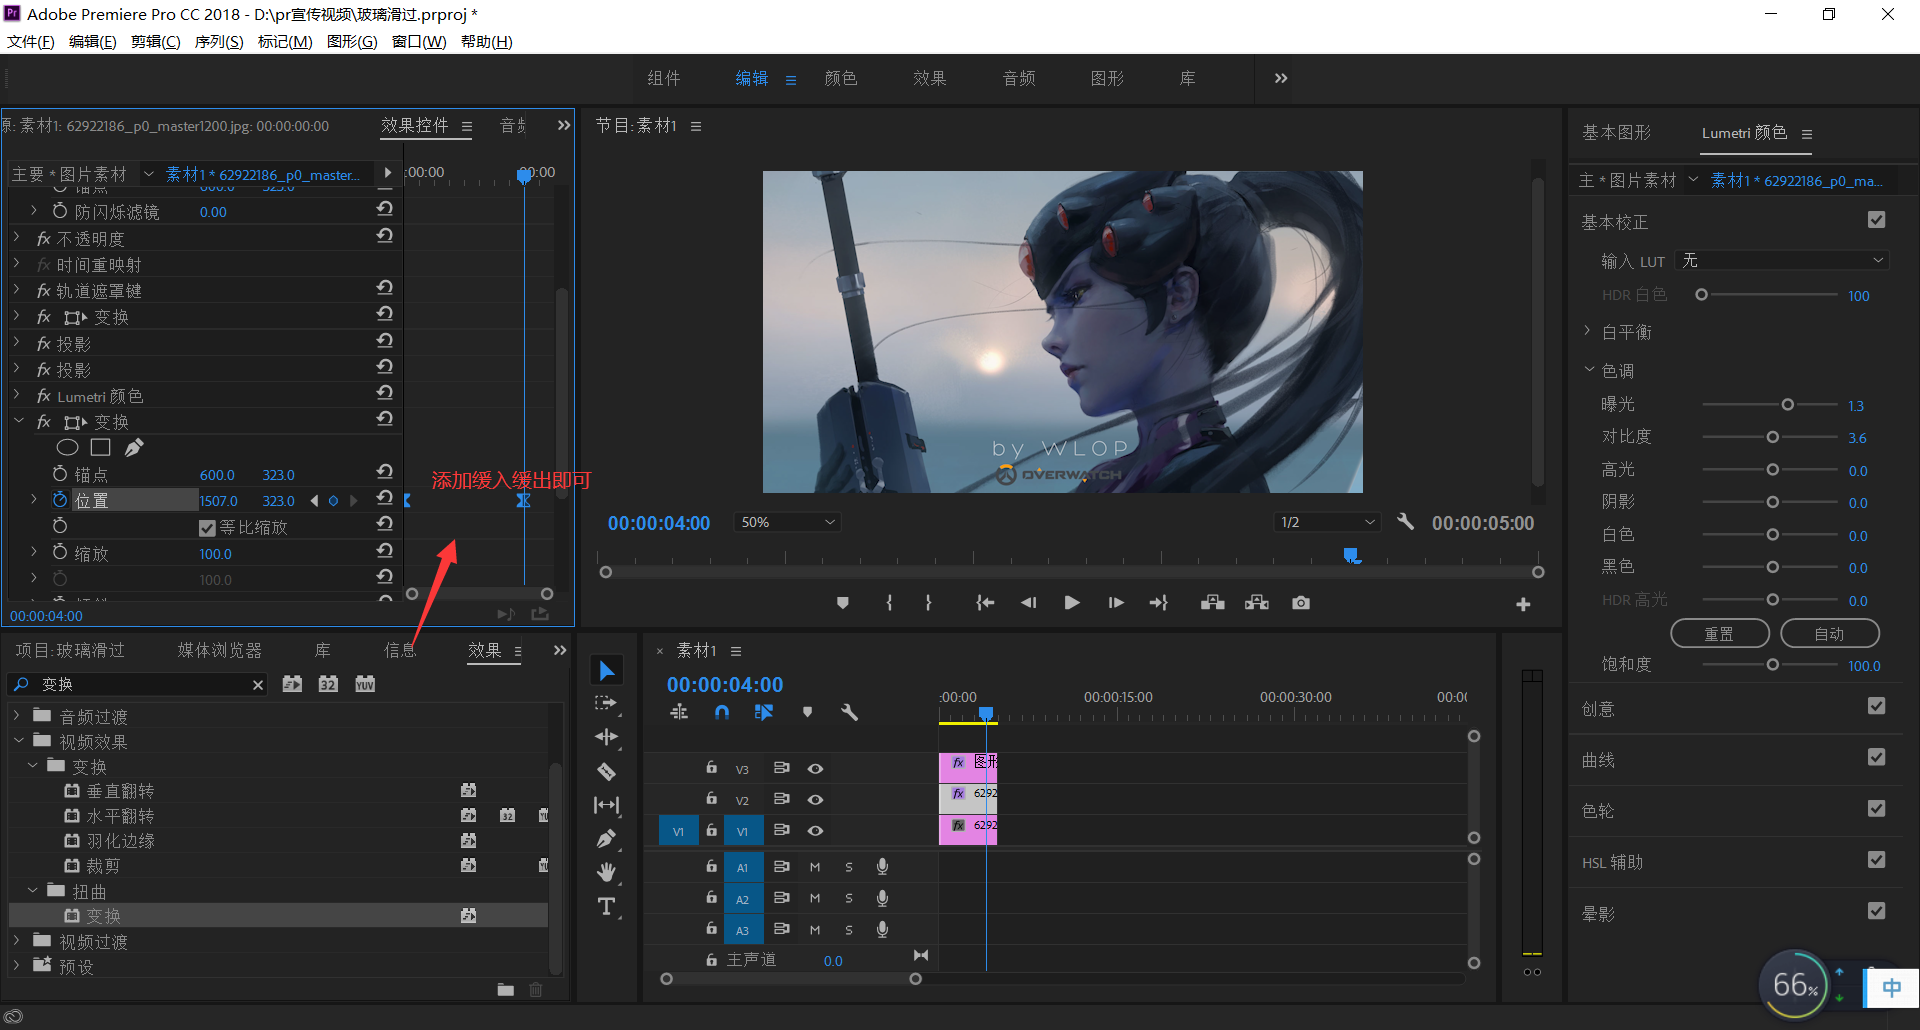Viewport: 1920px width, 1030px height.
Task: Toggle linked selection in timeline
Action: pyautogui.click(x=764, y=712)
